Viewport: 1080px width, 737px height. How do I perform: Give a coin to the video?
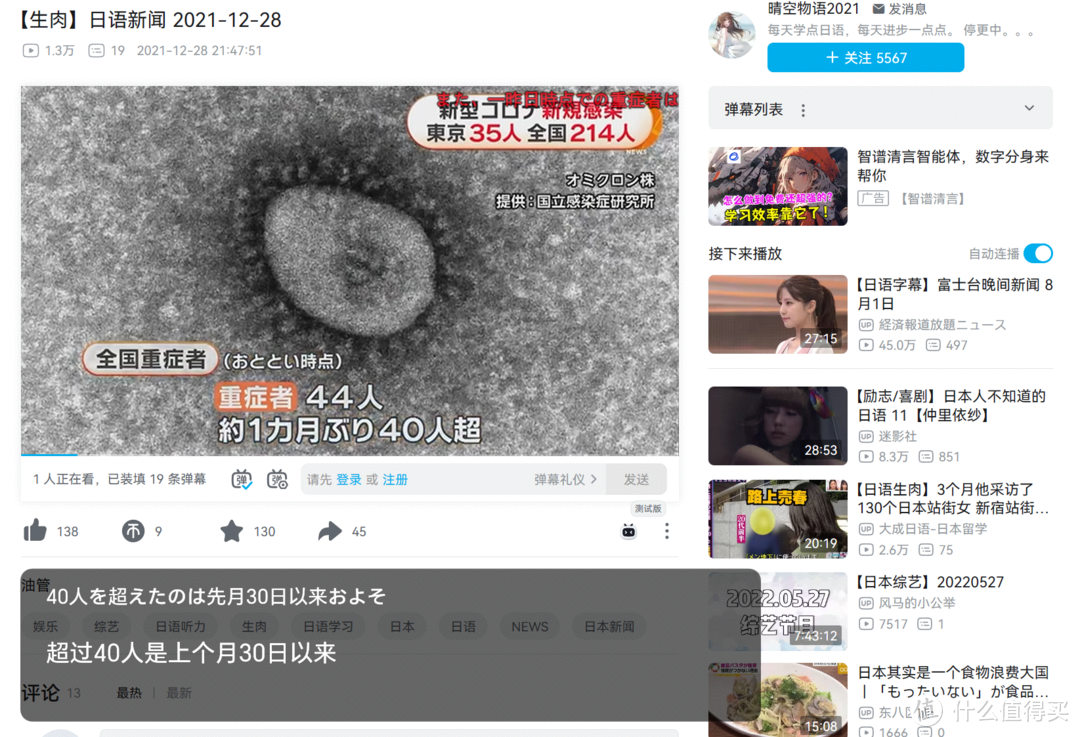point(133,531)
